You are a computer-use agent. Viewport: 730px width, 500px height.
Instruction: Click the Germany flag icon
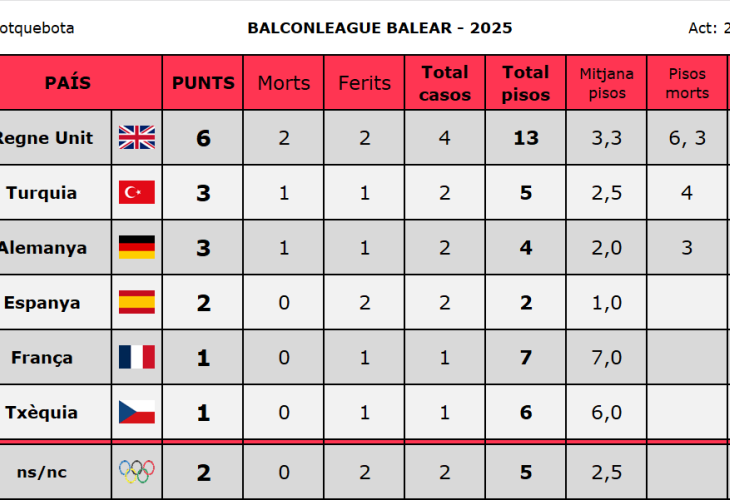(x=136, y=248)
